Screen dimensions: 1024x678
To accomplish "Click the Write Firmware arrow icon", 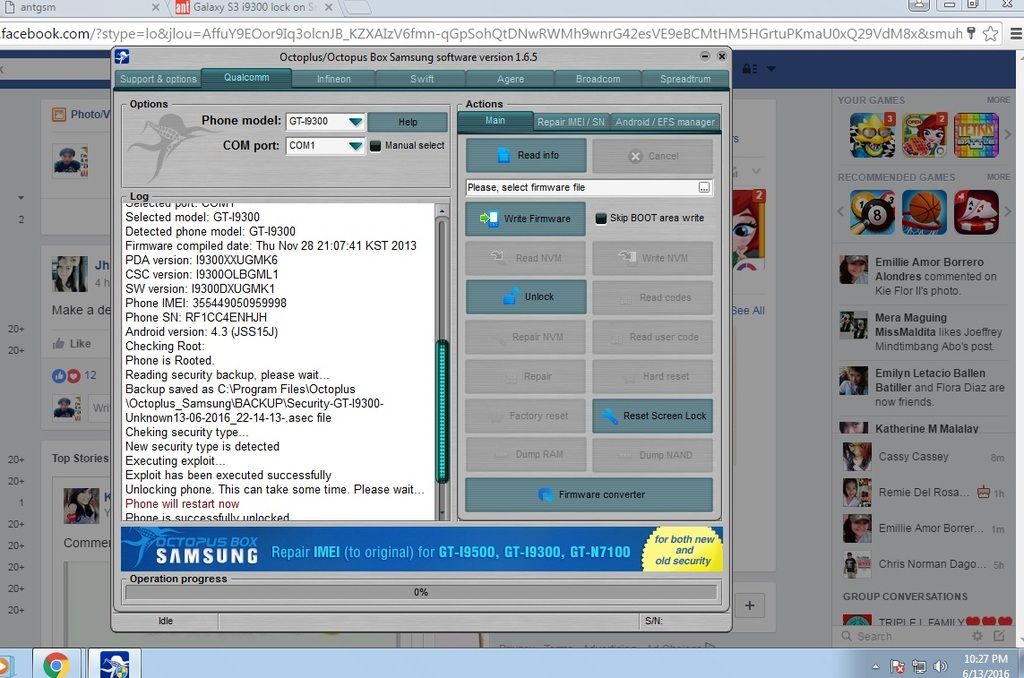I will point(488,218).
